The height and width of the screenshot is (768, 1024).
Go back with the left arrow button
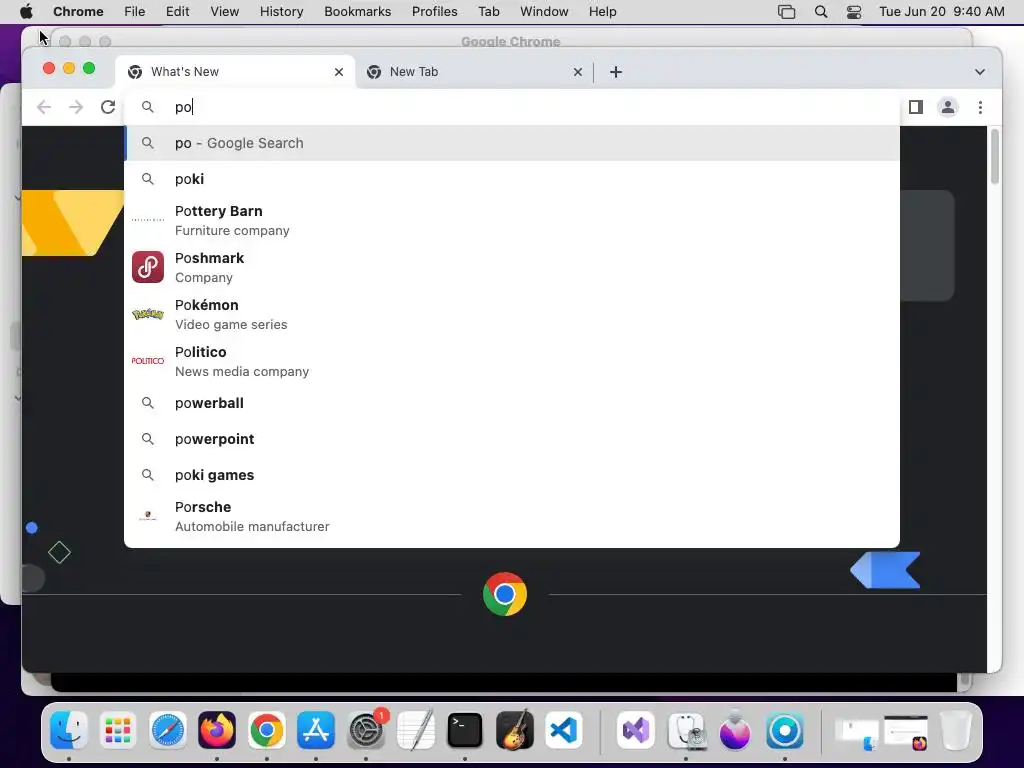[x=44, y=107]
